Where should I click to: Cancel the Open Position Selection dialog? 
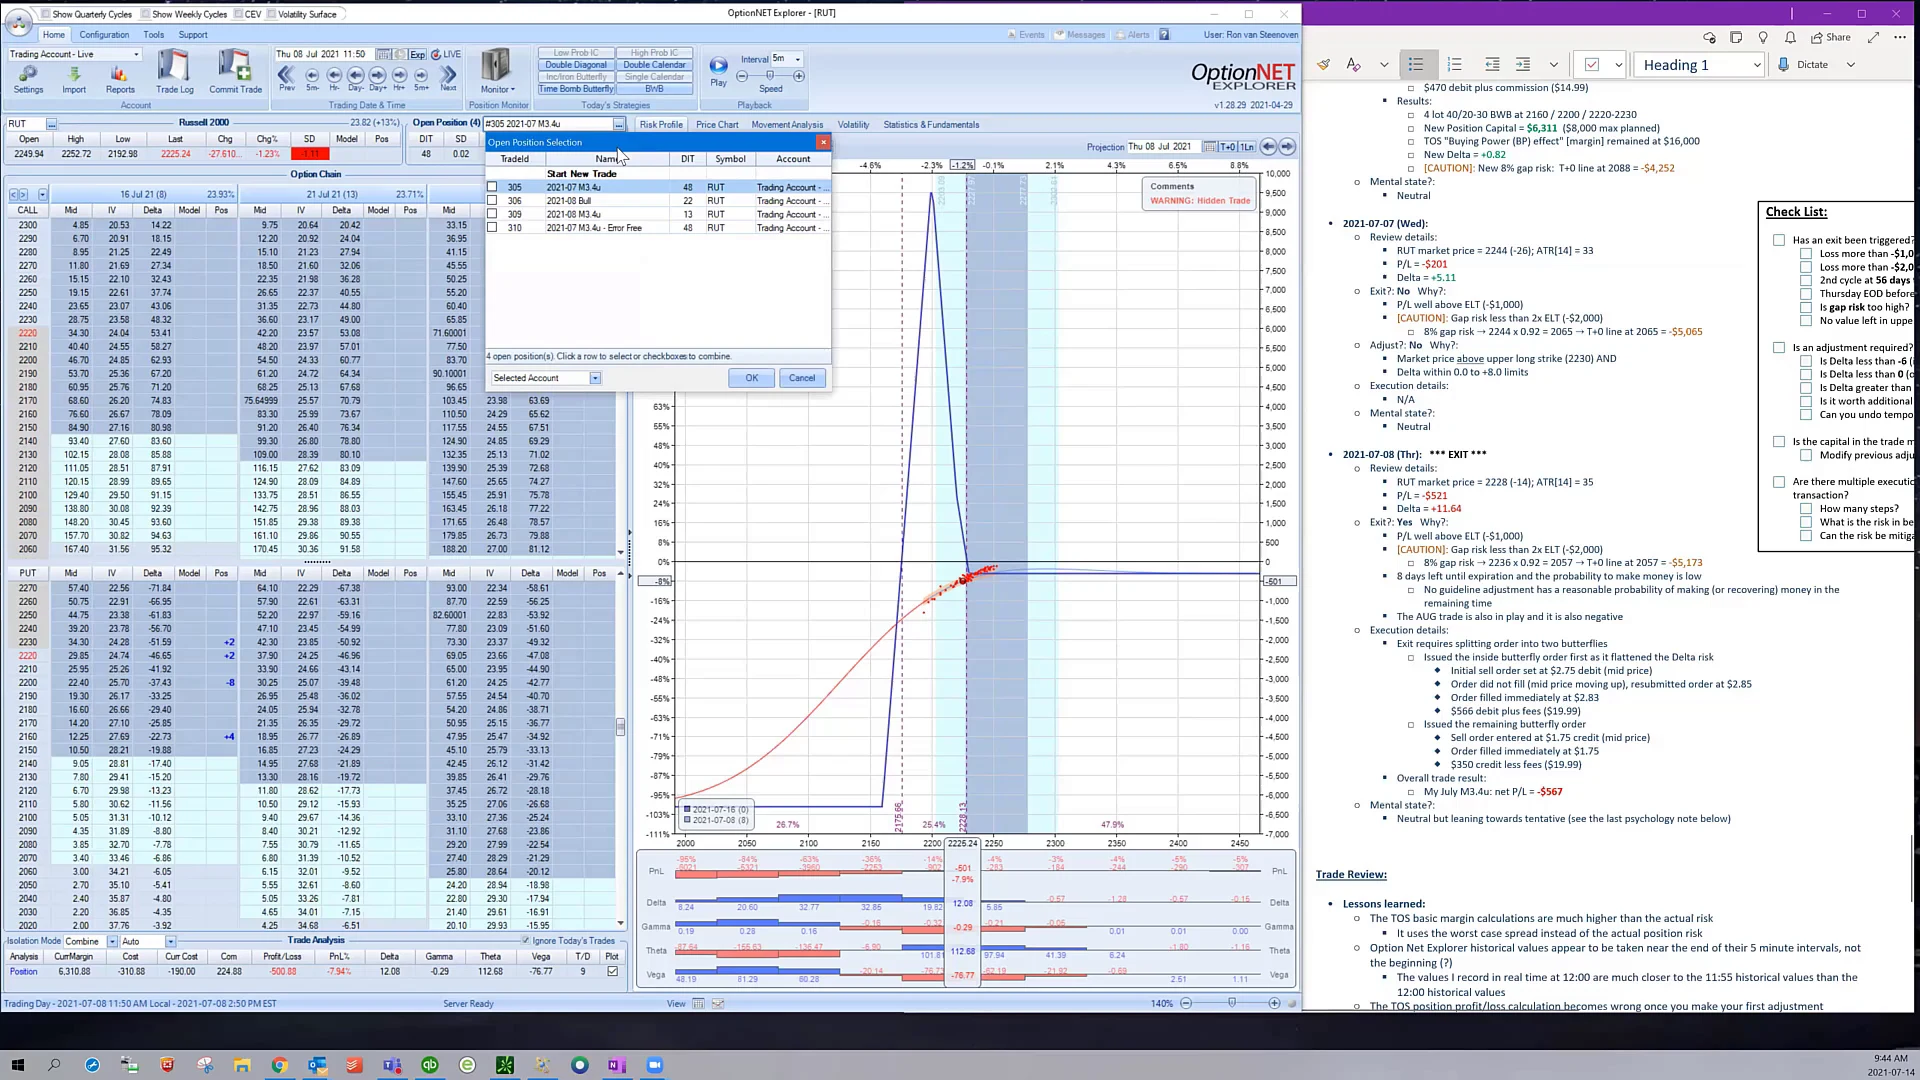[x=802, y=378]
